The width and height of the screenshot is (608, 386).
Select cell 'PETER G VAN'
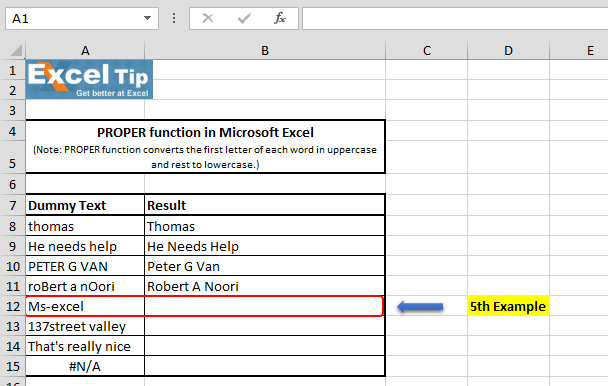(85, 266)
